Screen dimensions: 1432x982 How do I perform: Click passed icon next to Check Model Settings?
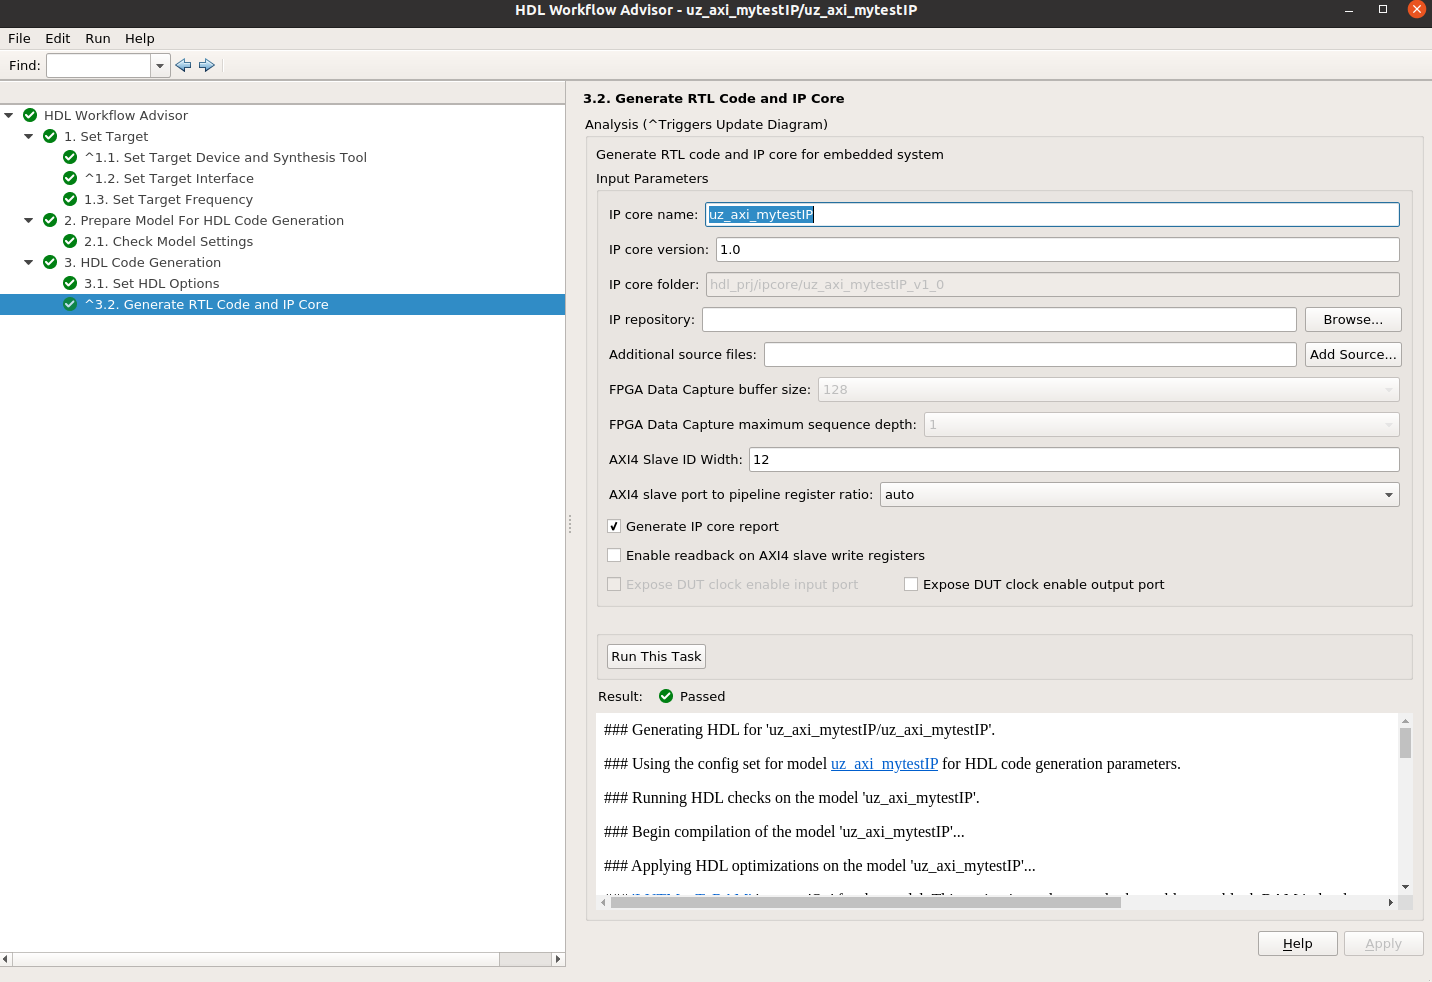[x=70, y=241]
